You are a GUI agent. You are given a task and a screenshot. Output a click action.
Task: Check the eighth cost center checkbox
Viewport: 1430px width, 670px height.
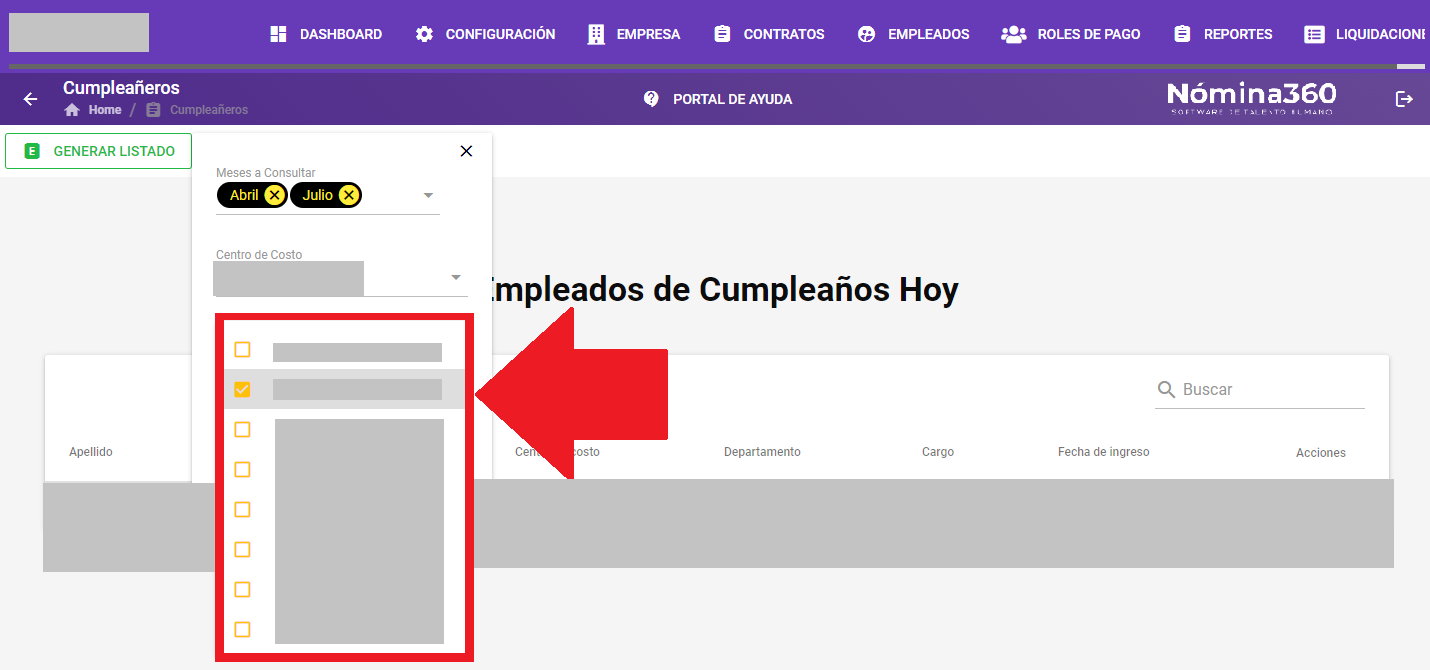click(242, 630)
